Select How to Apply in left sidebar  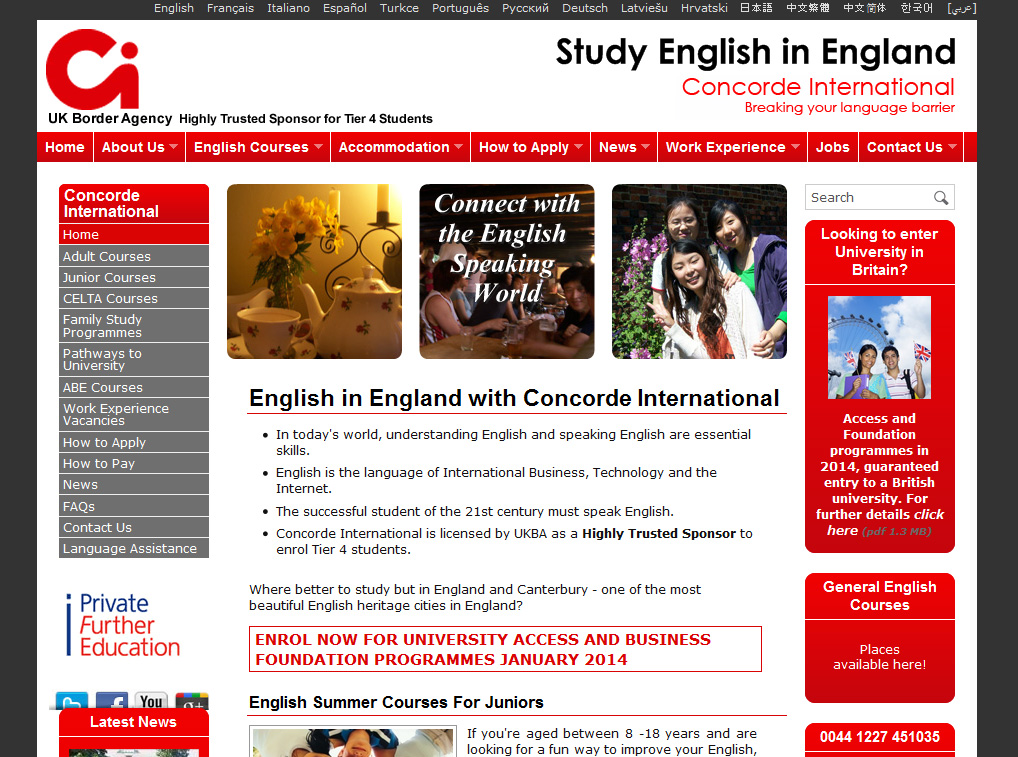(134, 442)
